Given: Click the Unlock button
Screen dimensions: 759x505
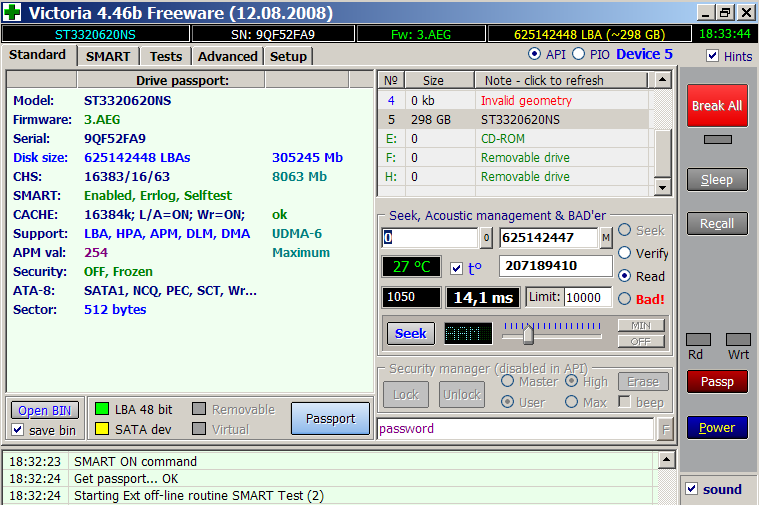Looking at the screenshot, I should 462,395.
